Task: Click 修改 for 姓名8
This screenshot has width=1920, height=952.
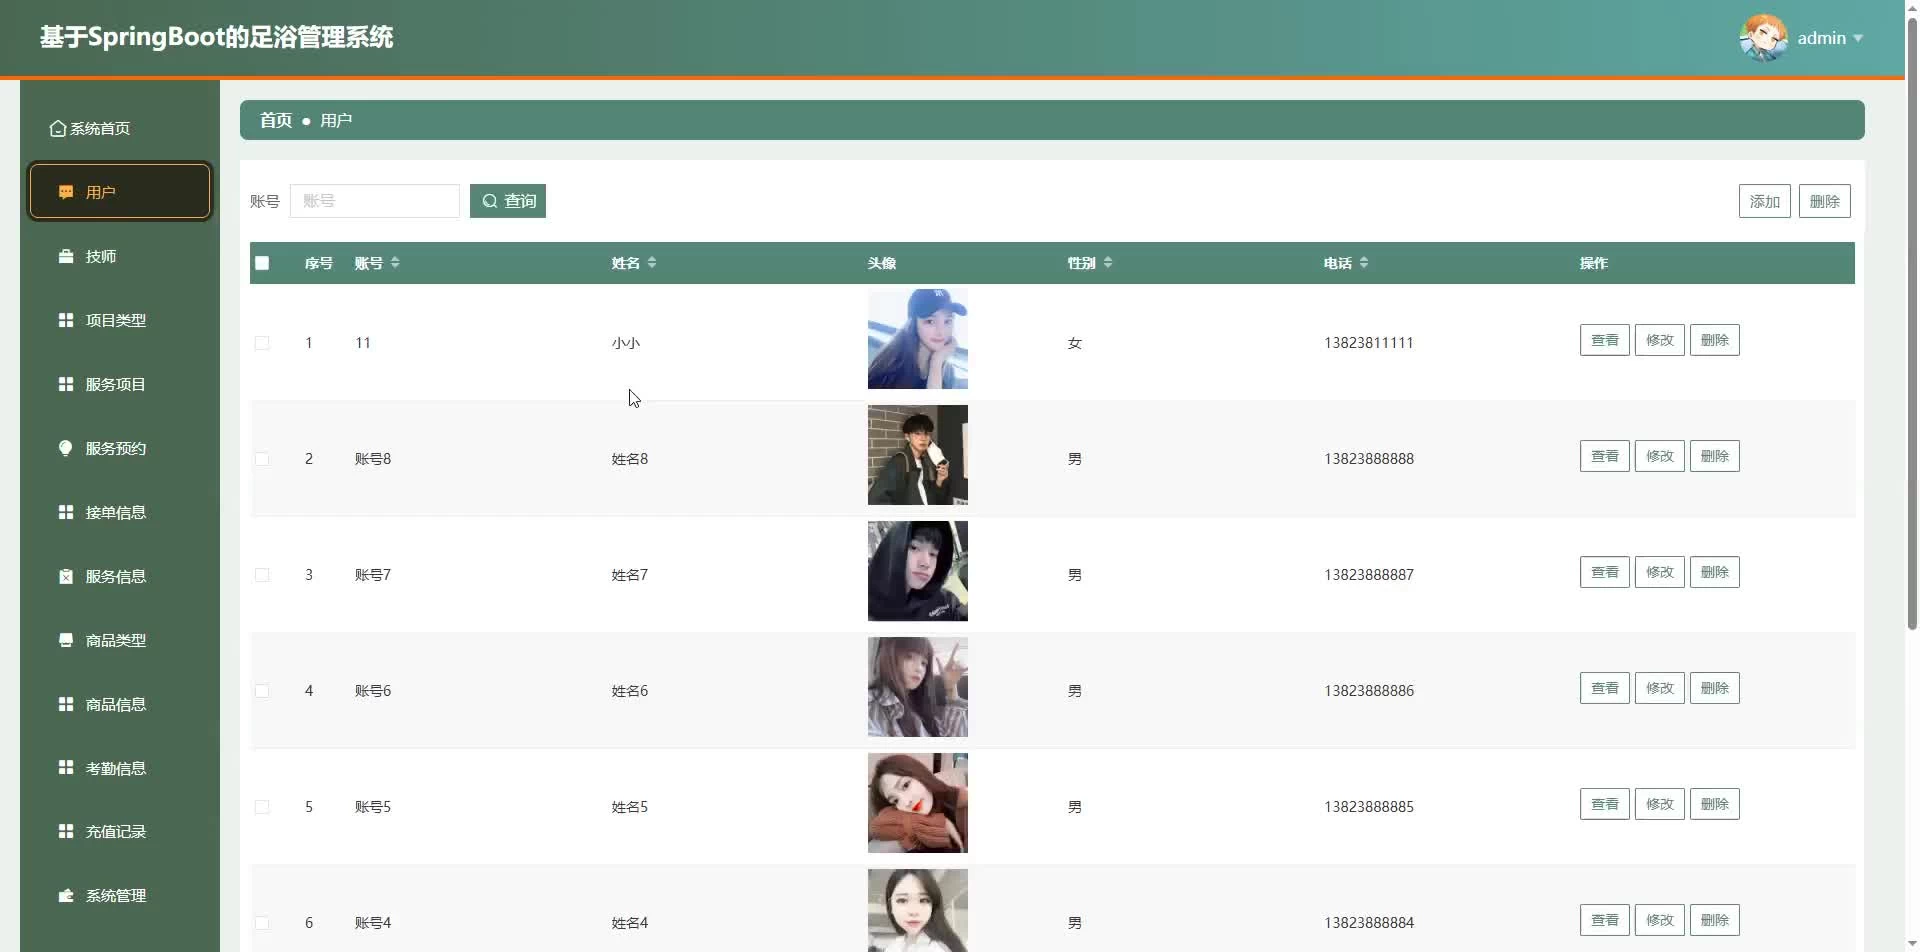Action: 1659,456
